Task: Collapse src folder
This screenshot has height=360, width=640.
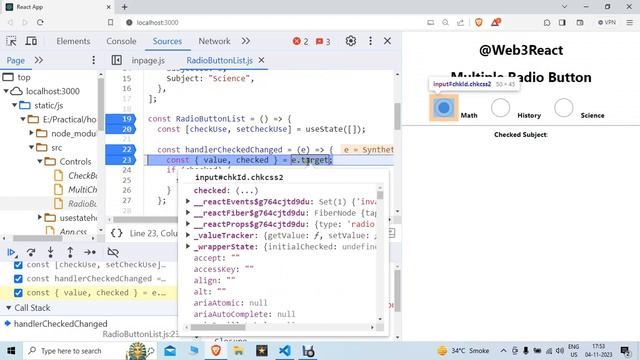Action: click(x=31, y=147)
